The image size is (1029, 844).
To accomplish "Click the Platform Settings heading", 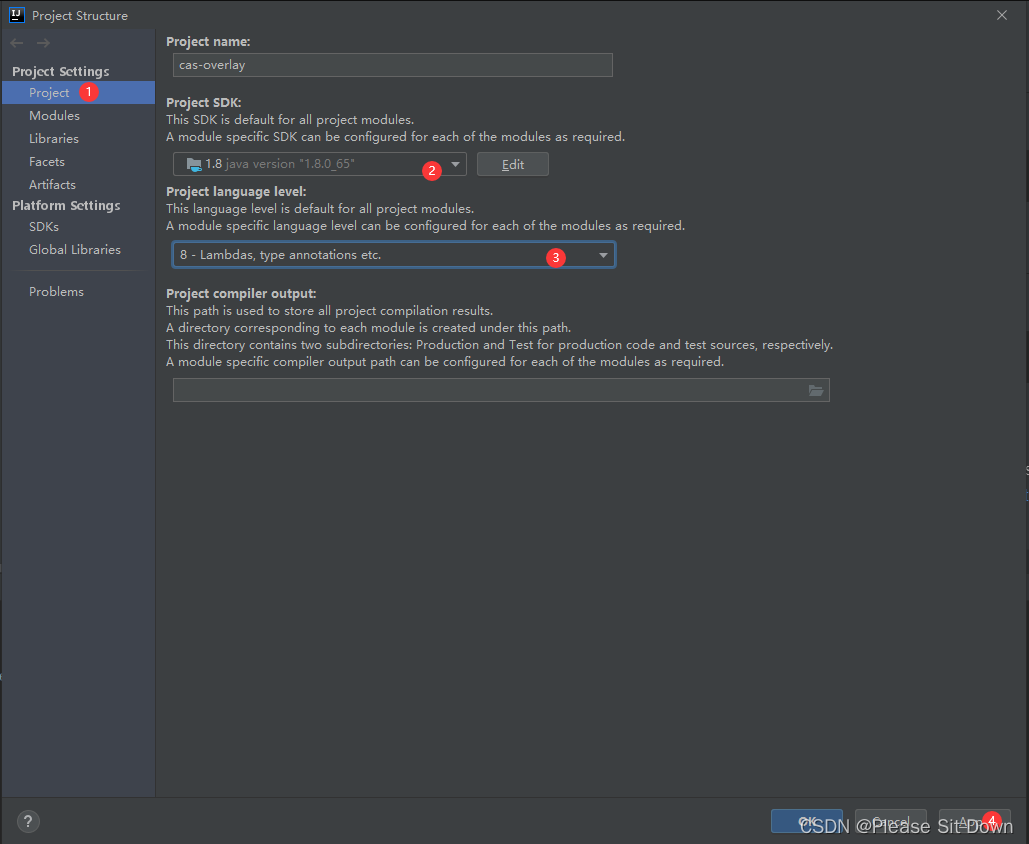I will 66,205.
